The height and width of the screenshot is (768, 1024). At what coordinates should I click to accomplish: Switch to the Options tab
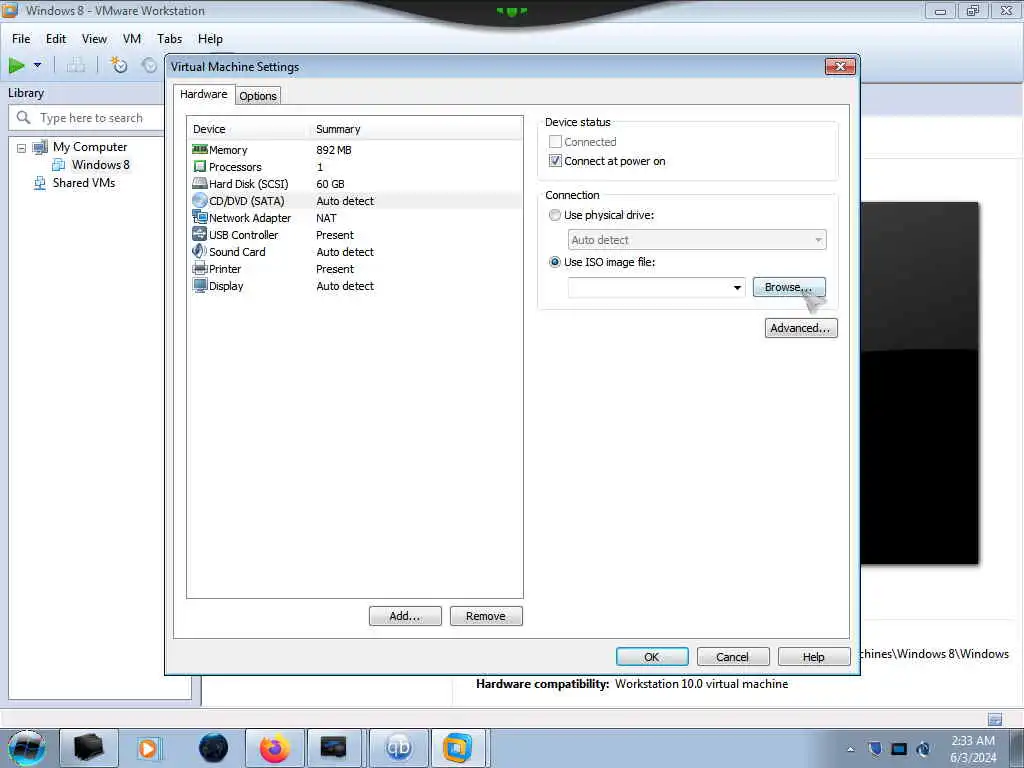[258, 96]
